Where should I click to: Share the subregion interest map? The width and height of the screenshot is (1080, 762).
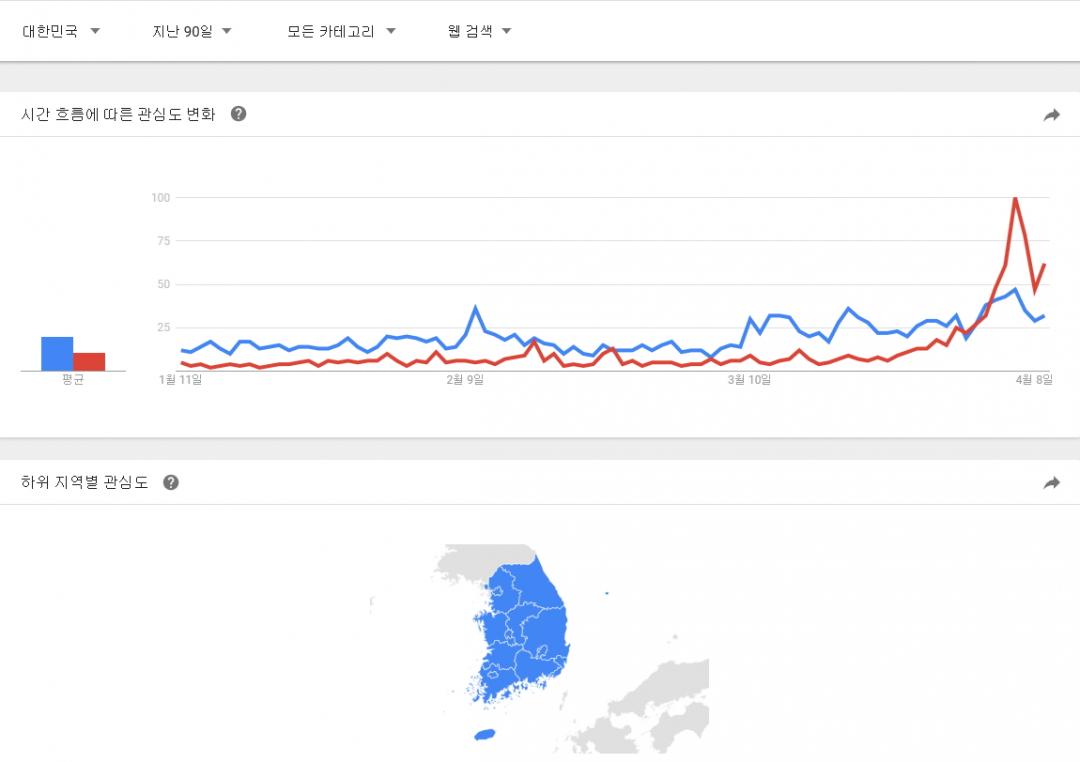tap(1051, 483)
